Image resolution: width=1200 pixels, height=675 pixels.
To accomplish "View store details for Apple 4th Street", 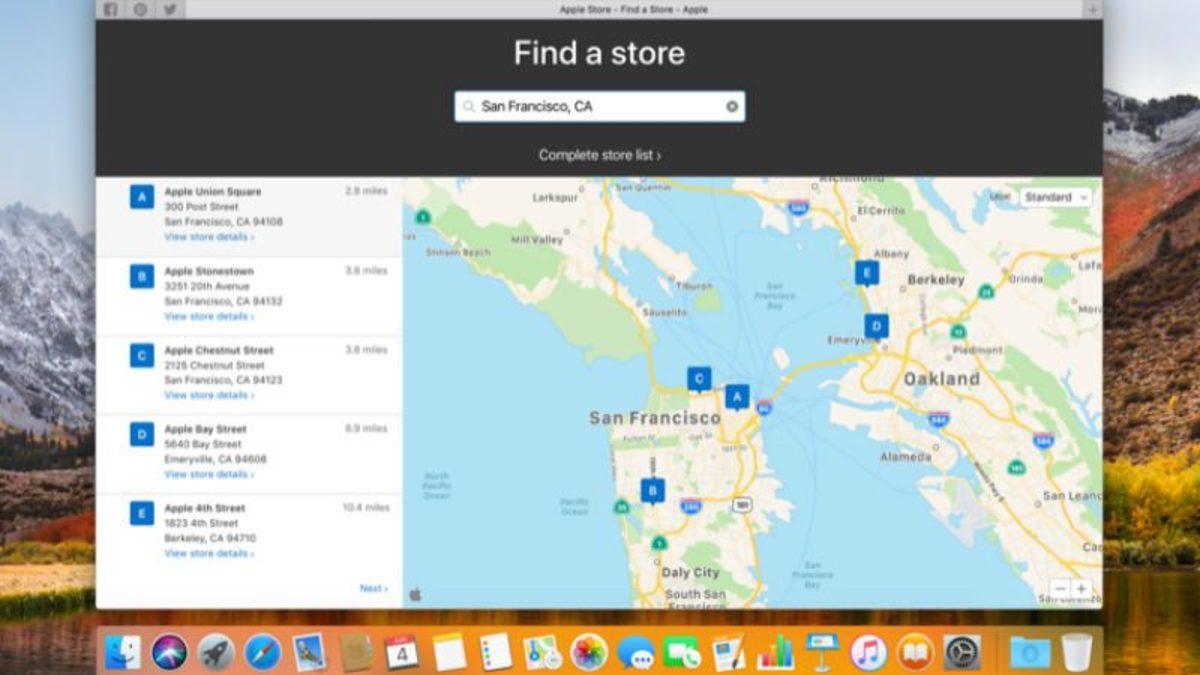I will click(x=210, y=553).
